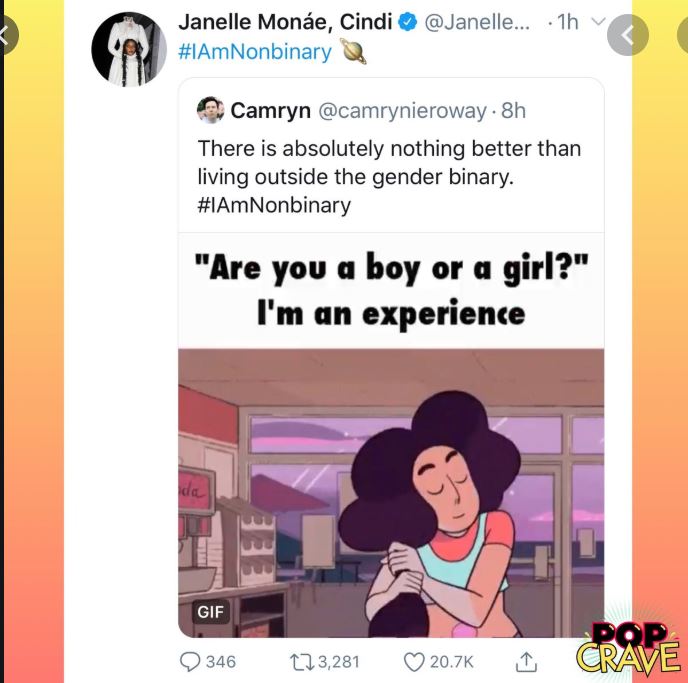
Task: Click the 1h tweet timestamp
Action: 568,22
